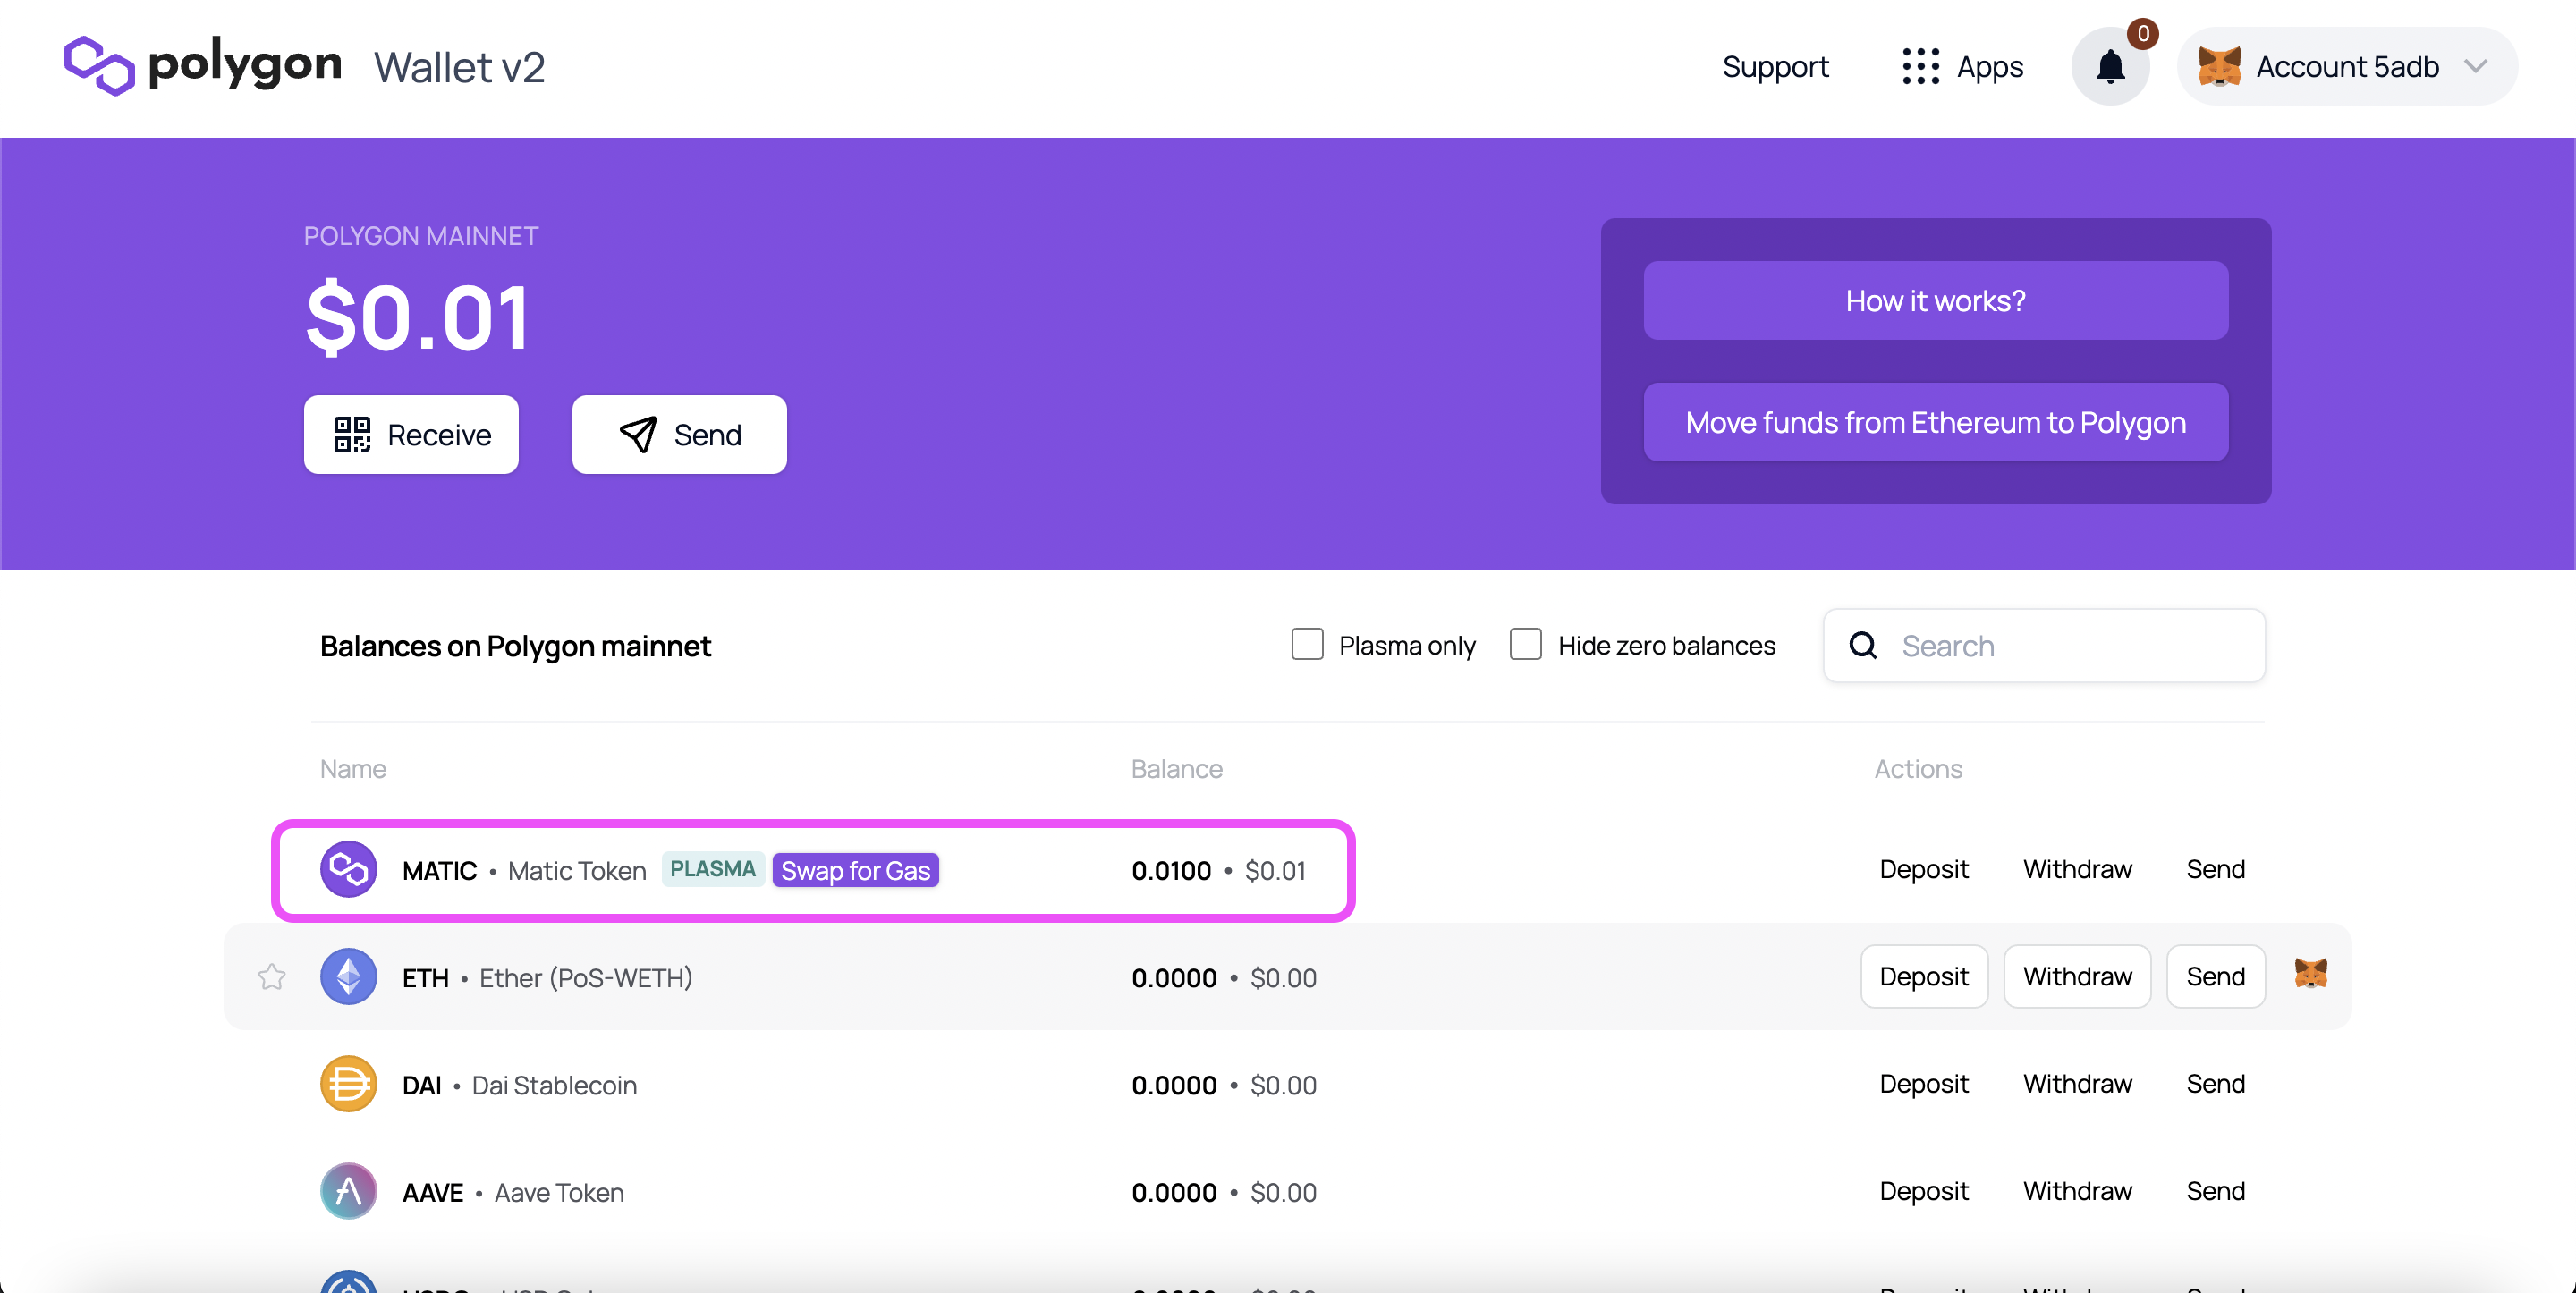This screenshot has height=1293, width=2576.
Task: Open the notifications bell
Action: pos(2110,67)
